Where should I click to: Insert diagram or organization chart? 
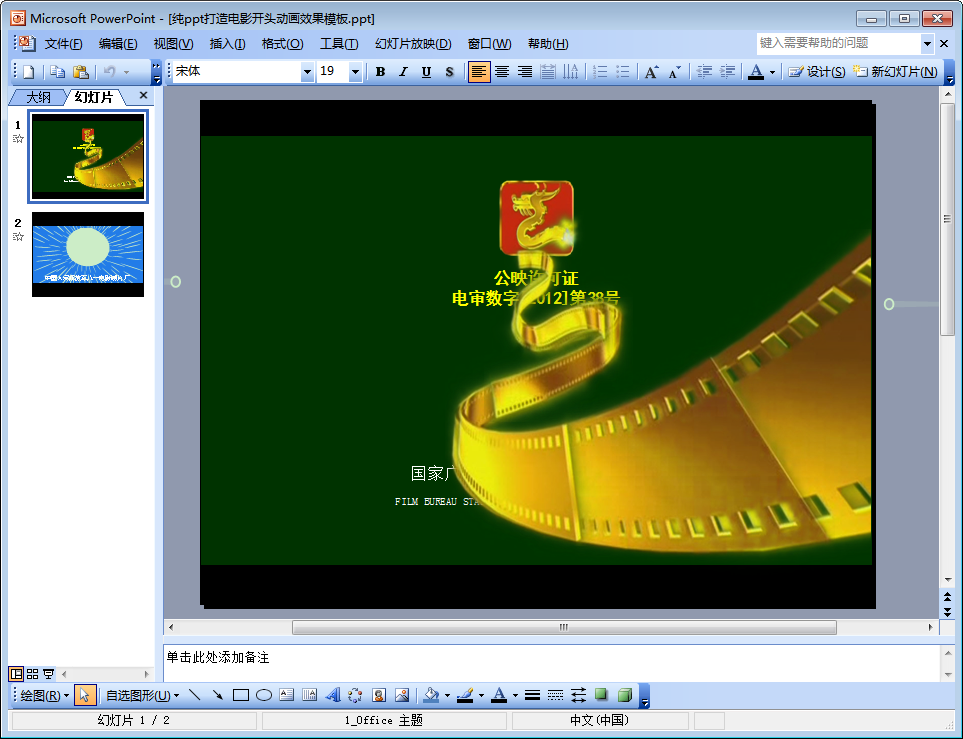[356, 695]
